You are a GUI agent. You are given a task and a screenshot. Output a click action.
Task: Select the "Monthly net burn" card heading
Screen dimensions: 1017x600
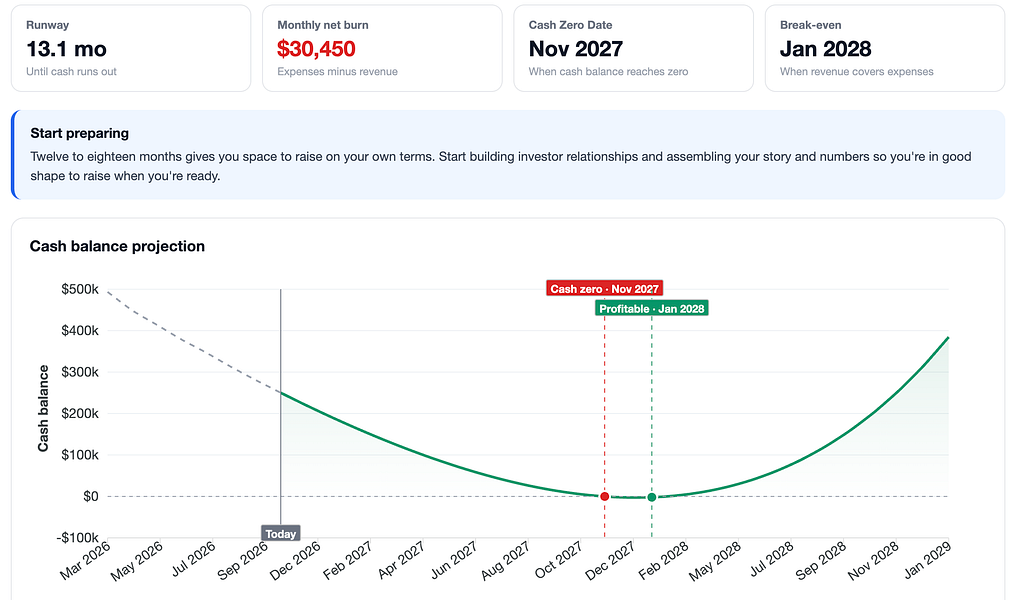[323, 25]
